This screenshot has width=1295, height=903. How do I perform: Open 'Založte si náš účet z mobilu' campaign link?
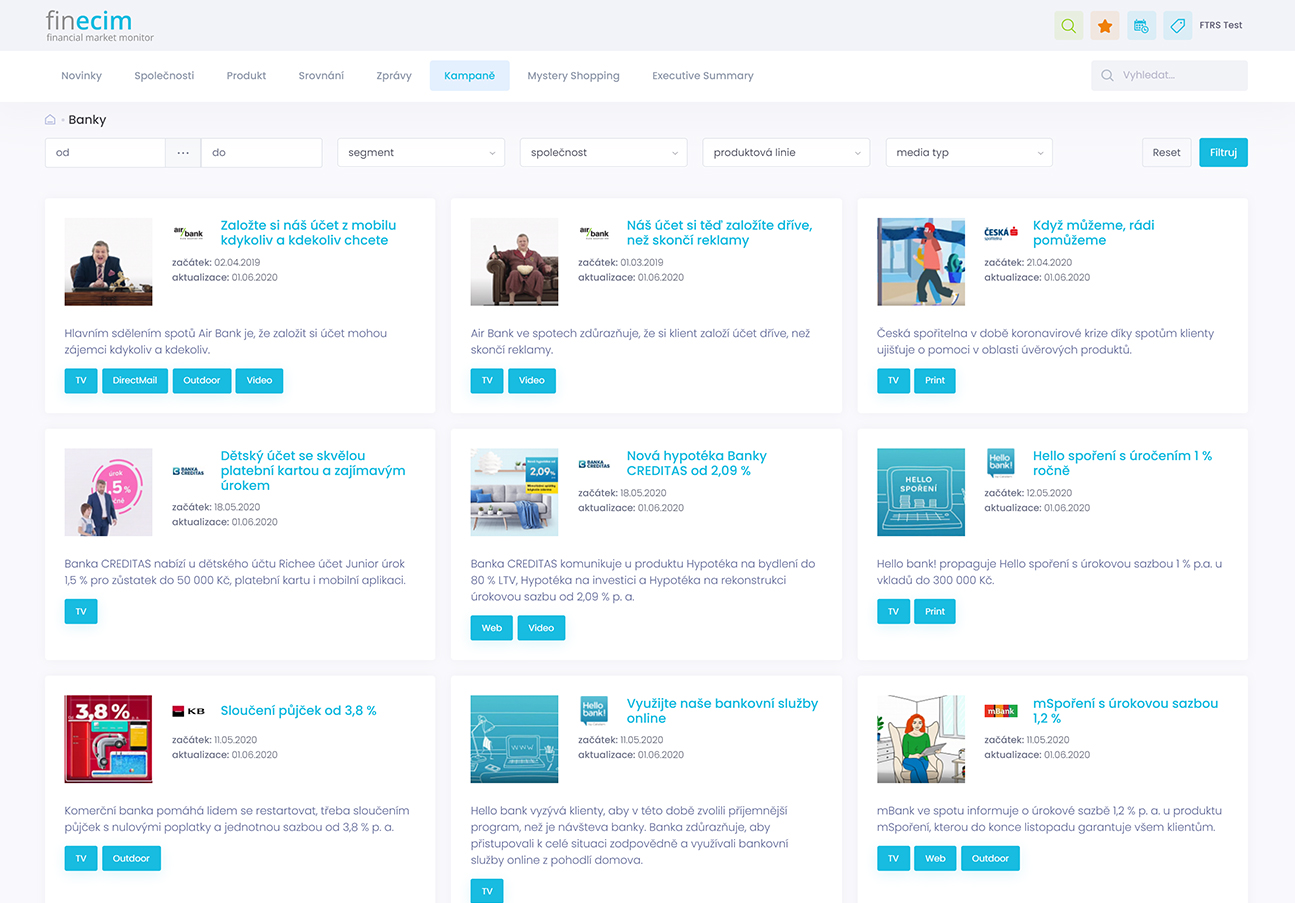pos(308,233)
